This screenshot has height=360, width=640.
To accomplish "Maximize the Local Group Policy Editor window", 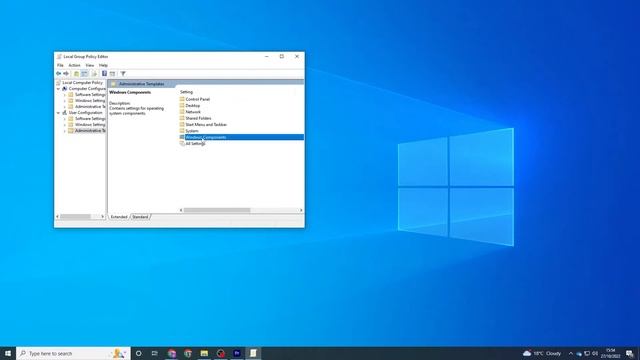I will point(282,56).
